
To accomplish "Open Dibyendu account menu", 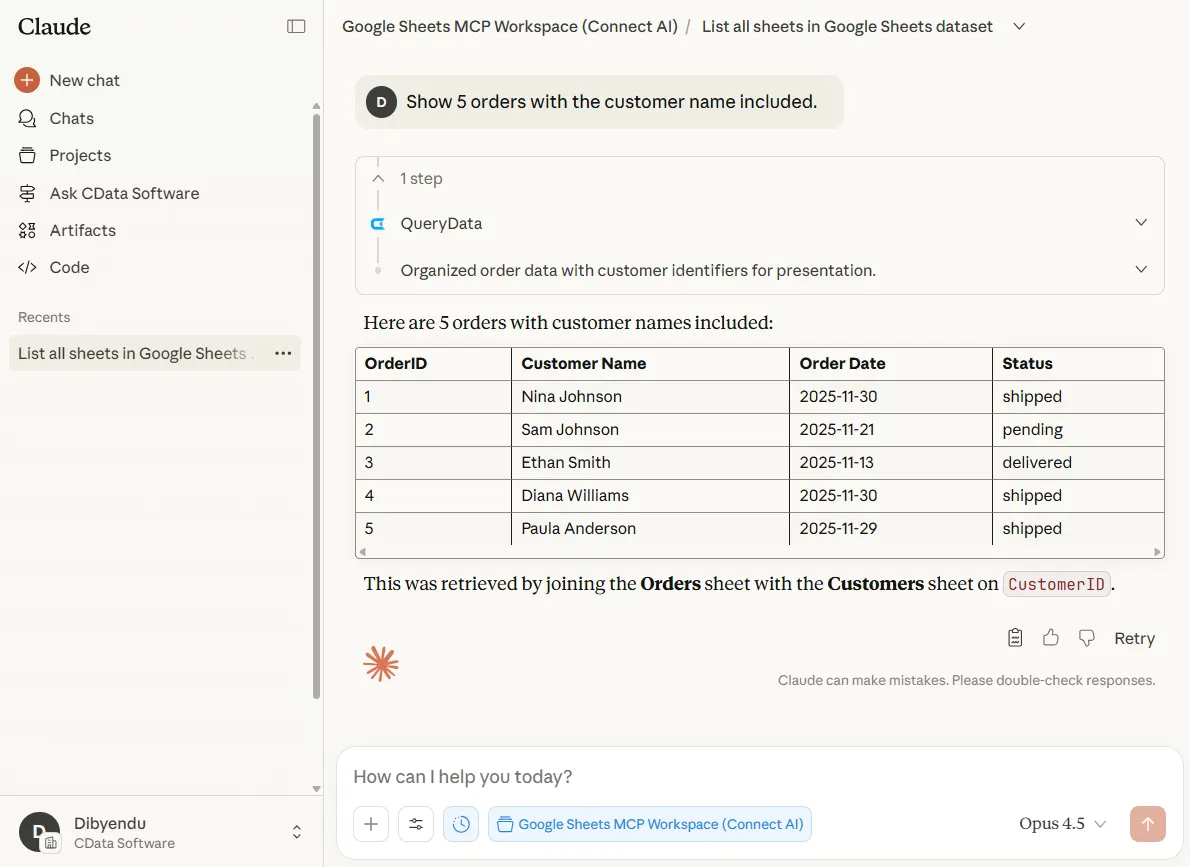I will coord(161,832).
